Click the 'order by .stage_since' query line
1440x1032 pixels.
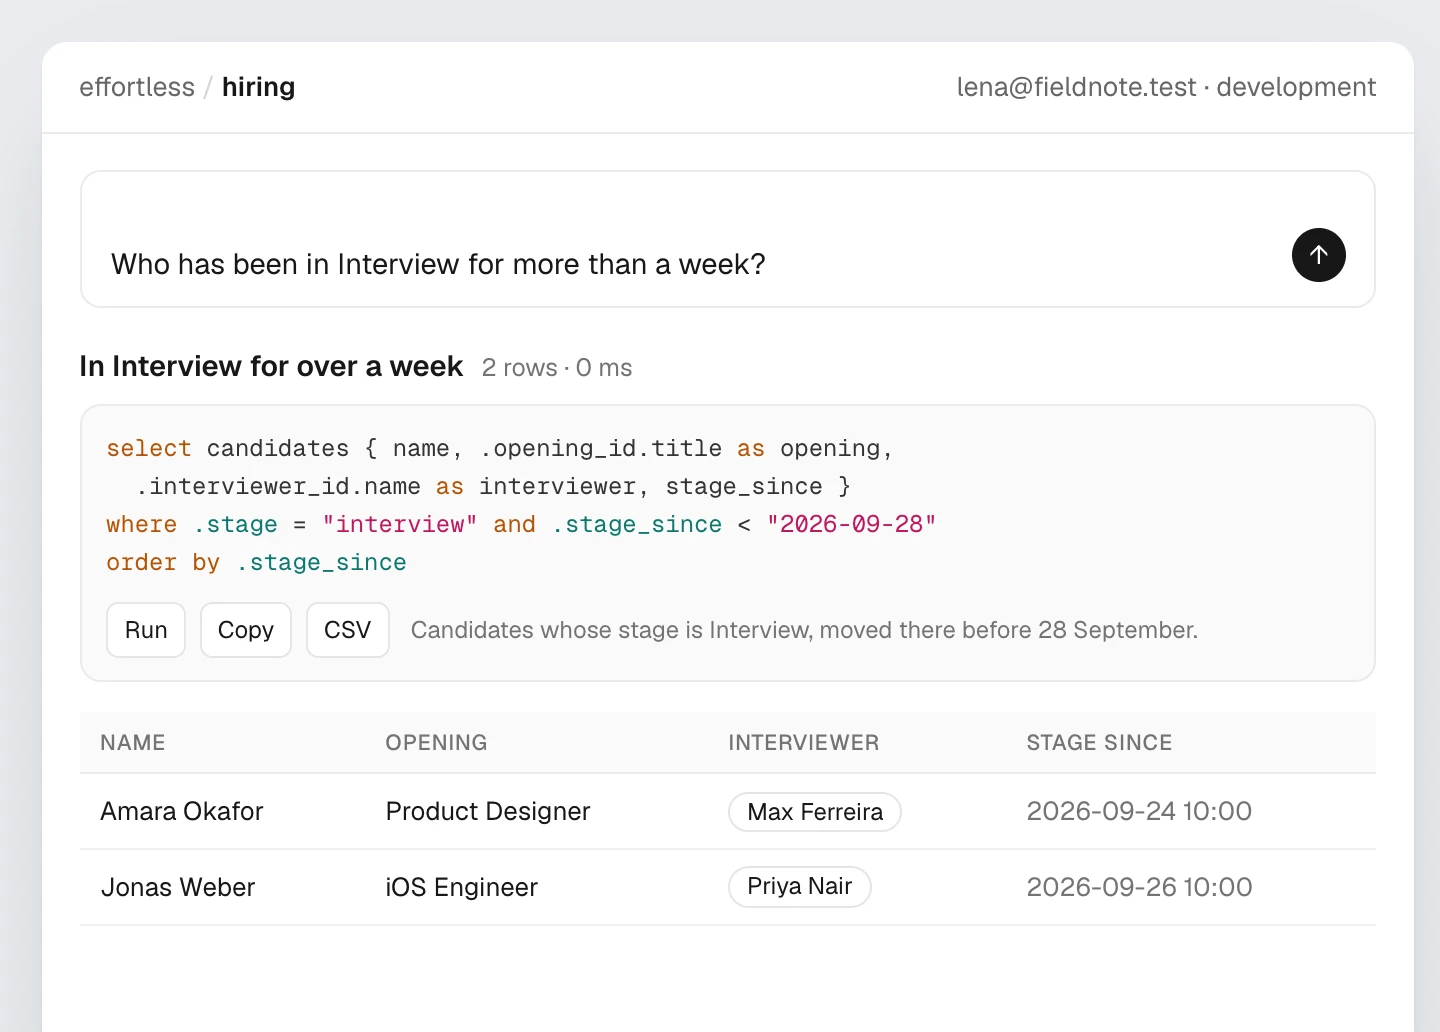[256, 563]
